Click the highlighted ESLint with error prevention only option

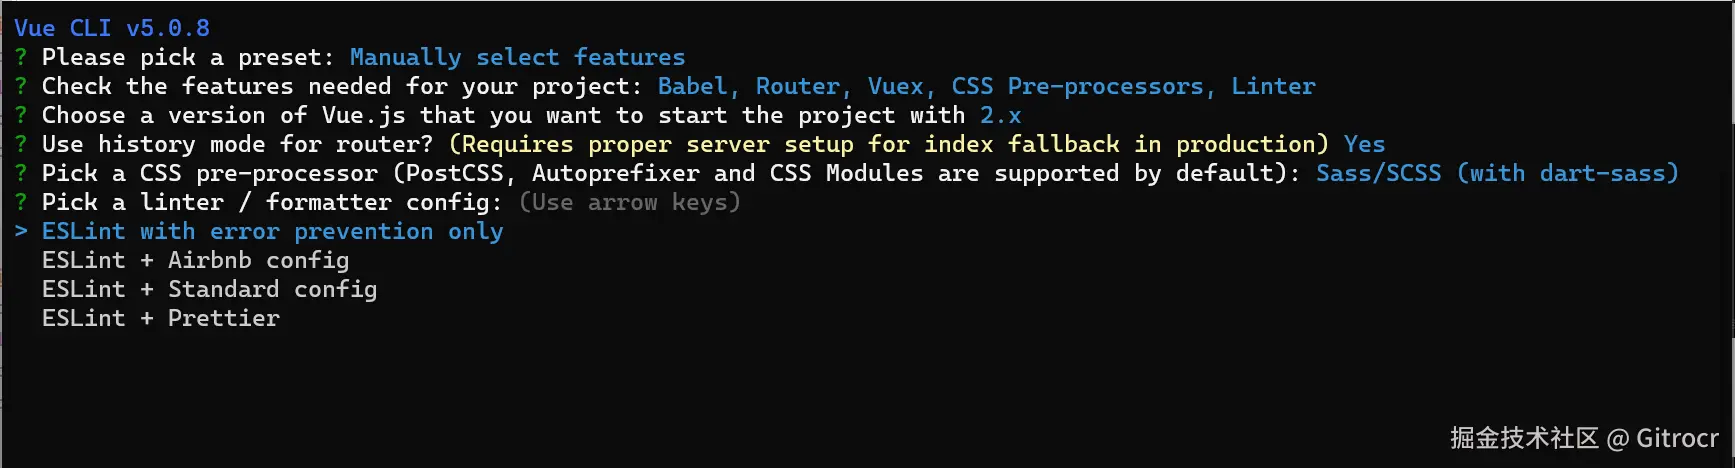pyautogui.click(x=272, y=232)
